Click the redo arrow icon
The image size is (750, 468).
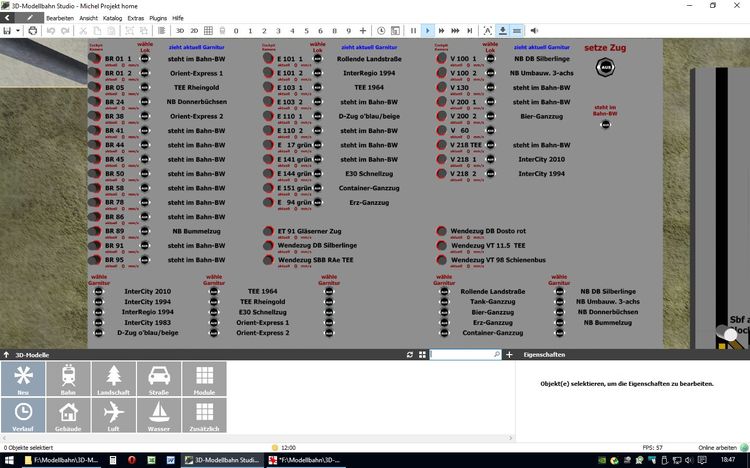[65, 31]
